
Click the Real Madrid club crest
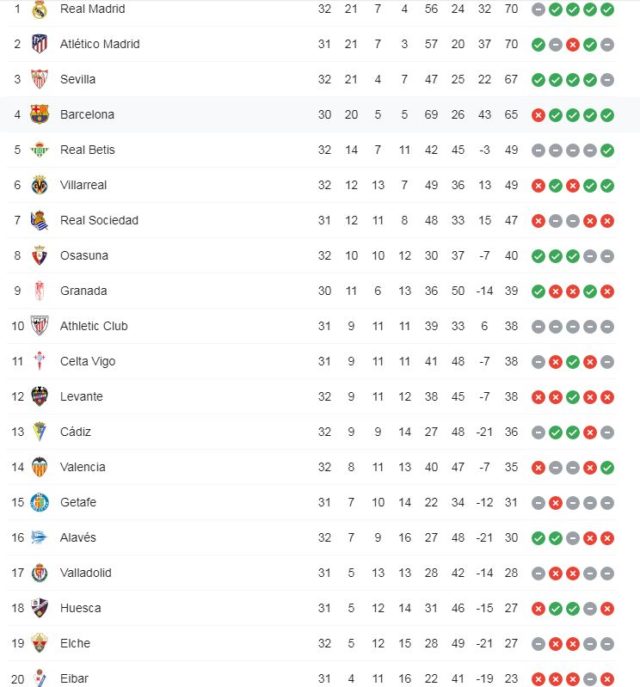[x=39, y=9]
